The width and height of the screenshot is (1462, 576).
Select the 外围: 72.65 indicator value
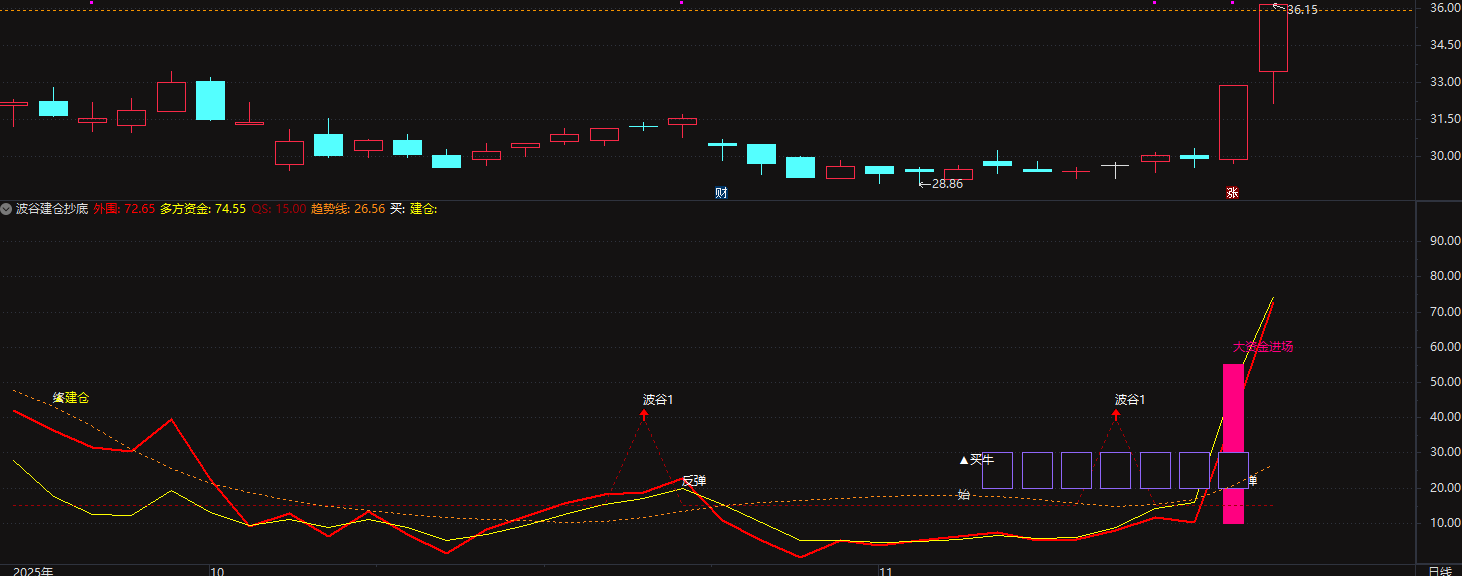tap(124, 209)
